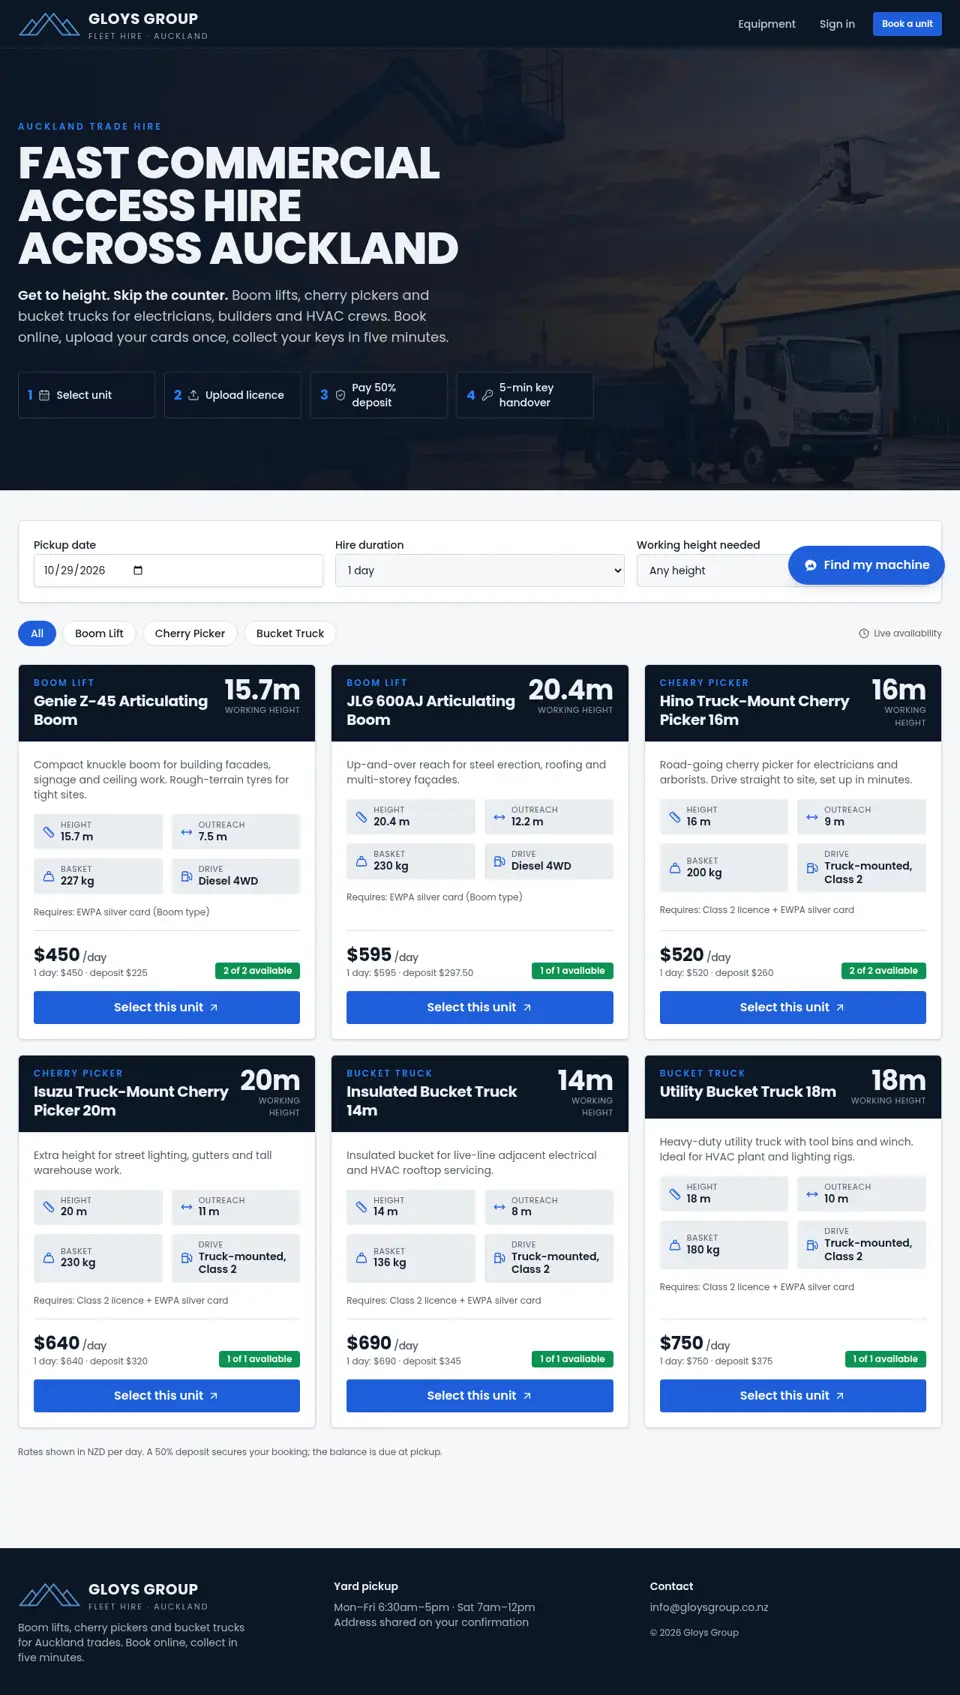Image resolution: width=960 pixels, height=1695 pixels.
Task: Click the footer Gloys Group logo
Action: tap(49, 1595)
